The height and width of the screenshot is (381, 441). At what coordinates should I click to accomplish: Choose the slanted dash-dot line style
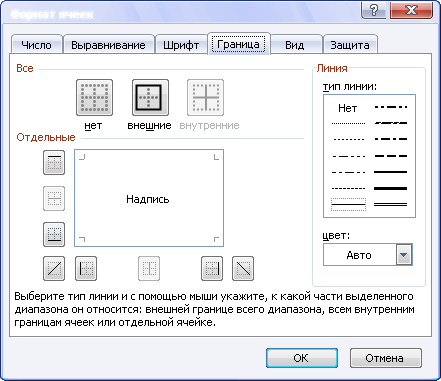point(391,123)
